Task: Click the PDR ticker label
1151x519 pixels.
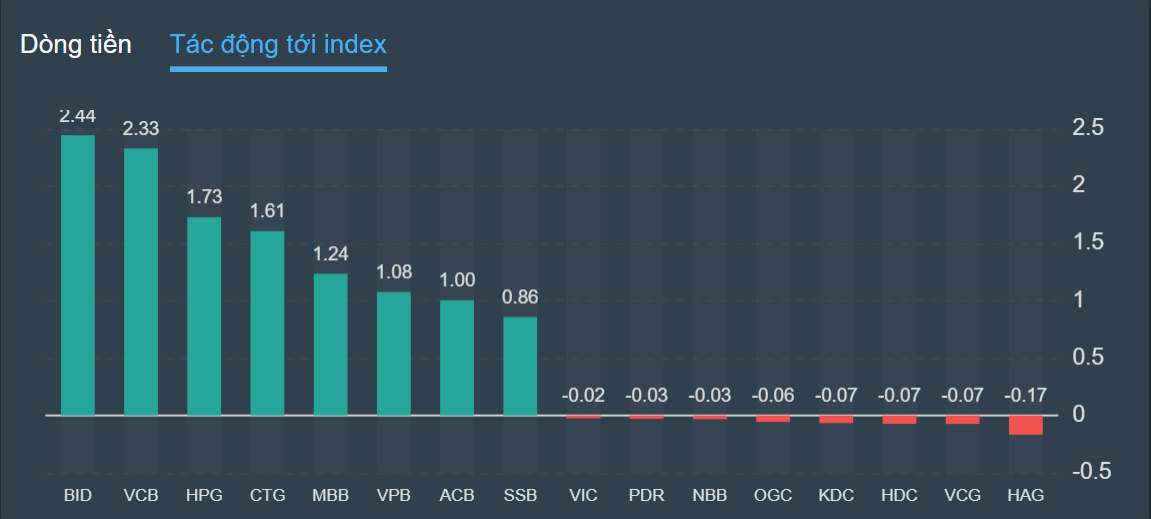Action: point(646,495)
